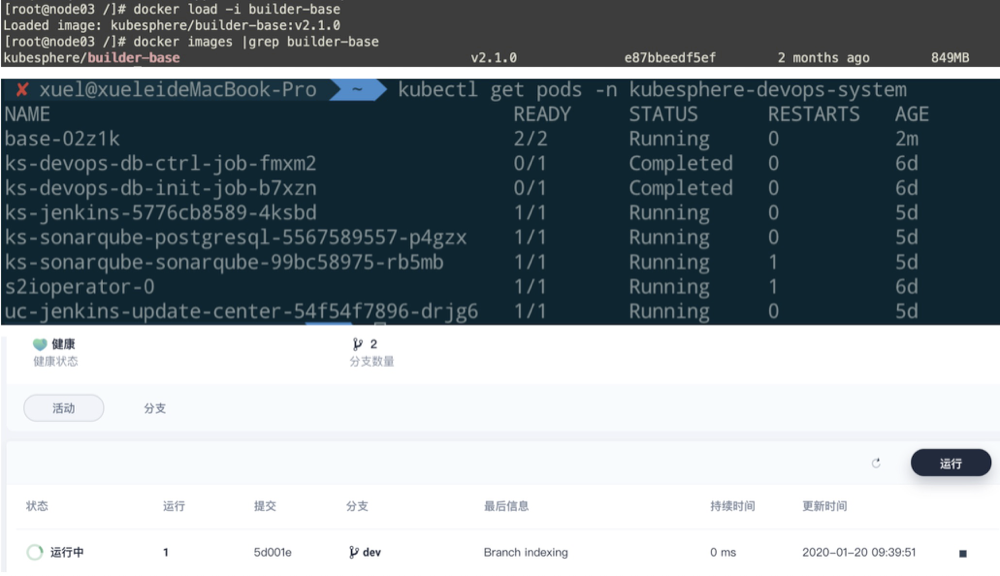
Task: Click the blue tilde path segment in the prompt
Action: [x=357, y=90]
